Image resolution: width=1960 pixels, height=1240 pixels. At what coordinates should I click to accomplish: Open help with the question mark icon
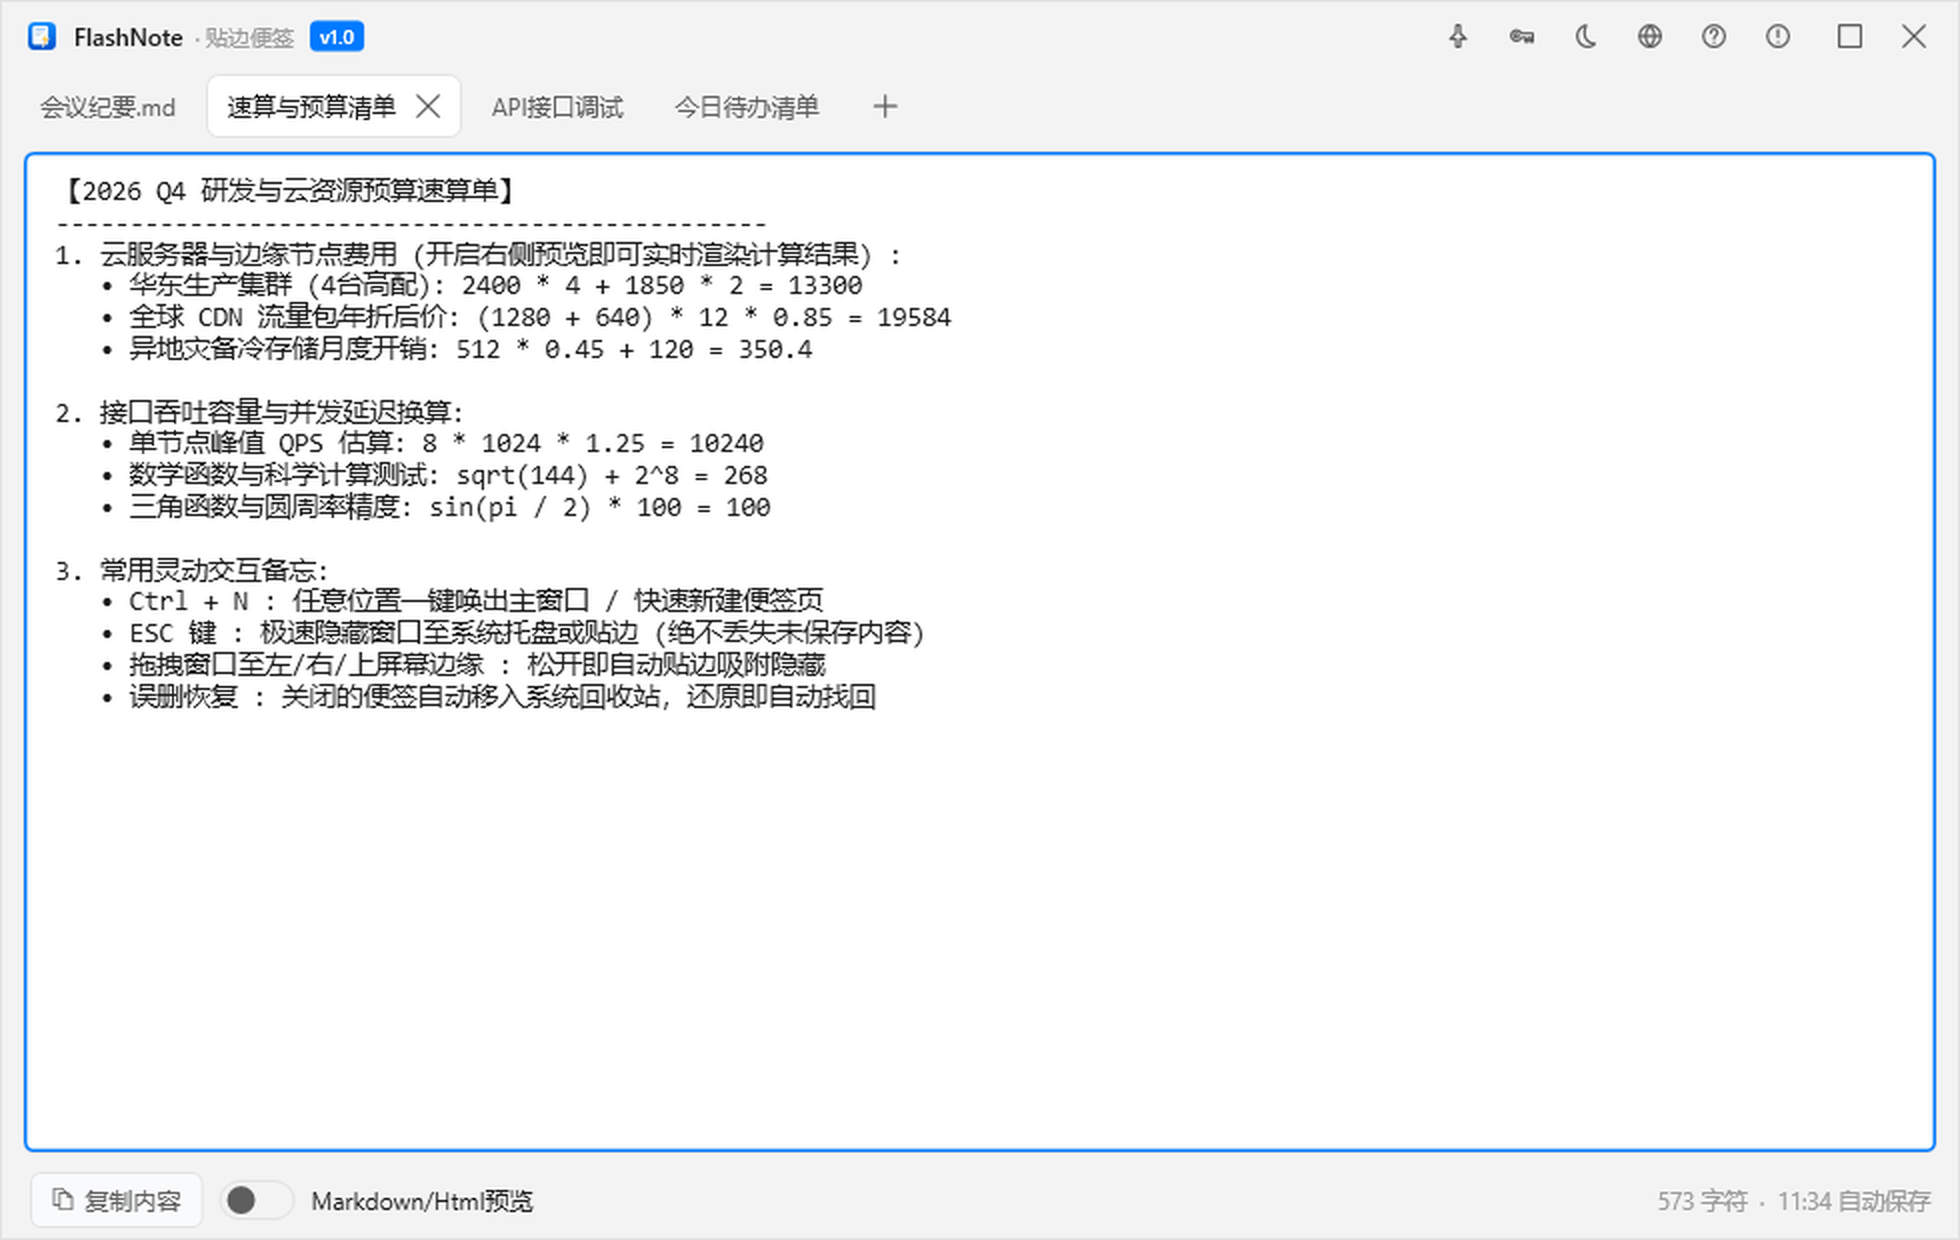coord(1714,37)
